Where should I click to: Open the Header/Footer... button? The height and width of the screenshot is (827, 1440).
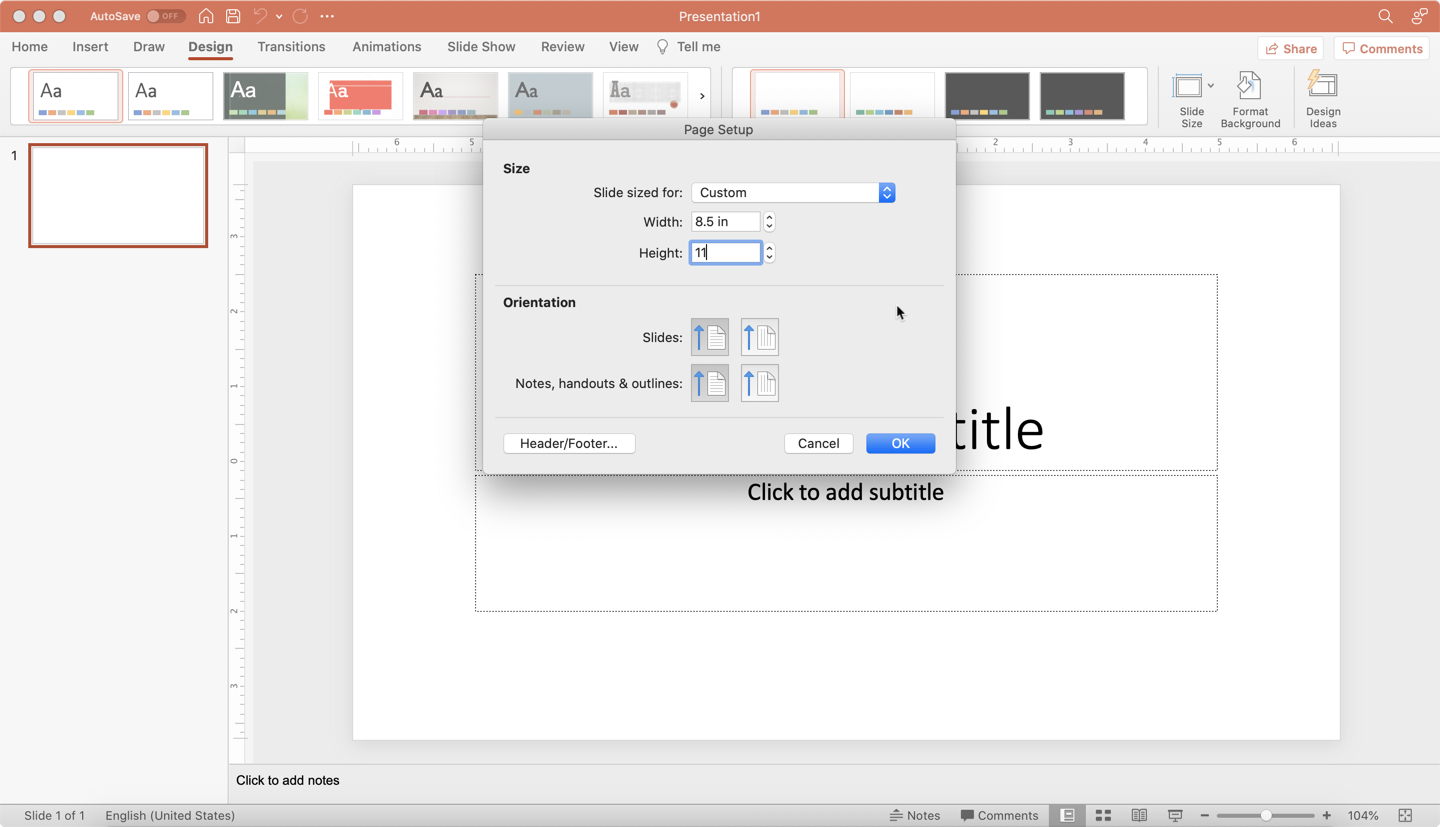coord(569,443)
